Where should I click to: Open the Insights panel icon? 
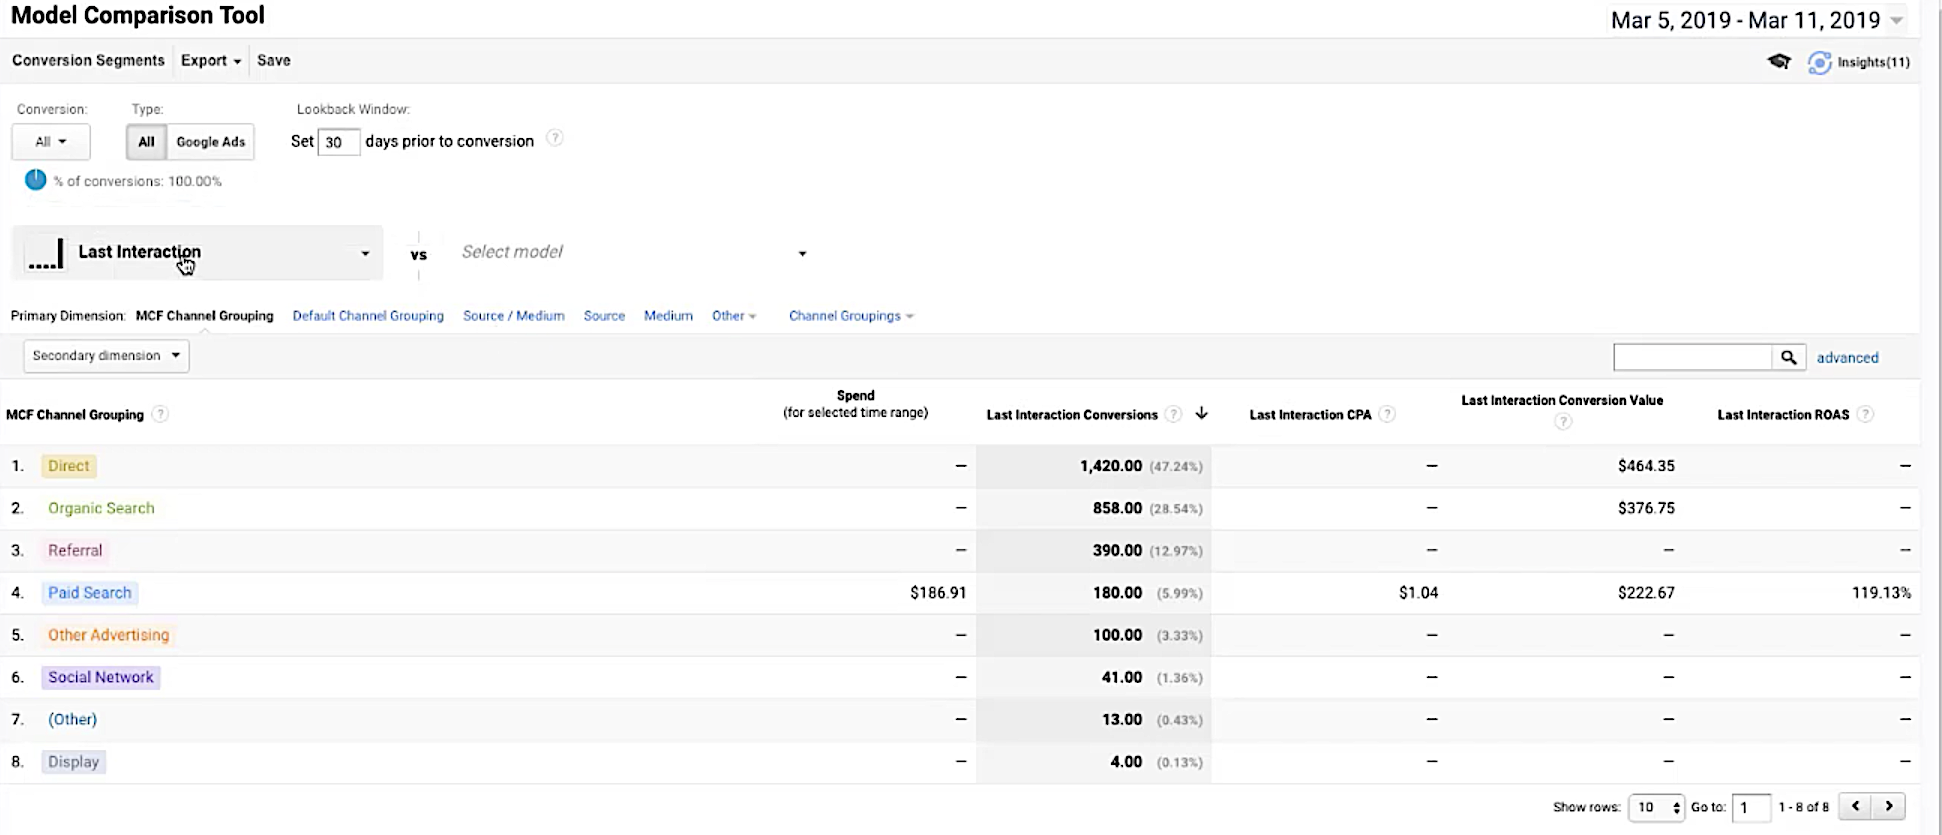pos(1820,62)
